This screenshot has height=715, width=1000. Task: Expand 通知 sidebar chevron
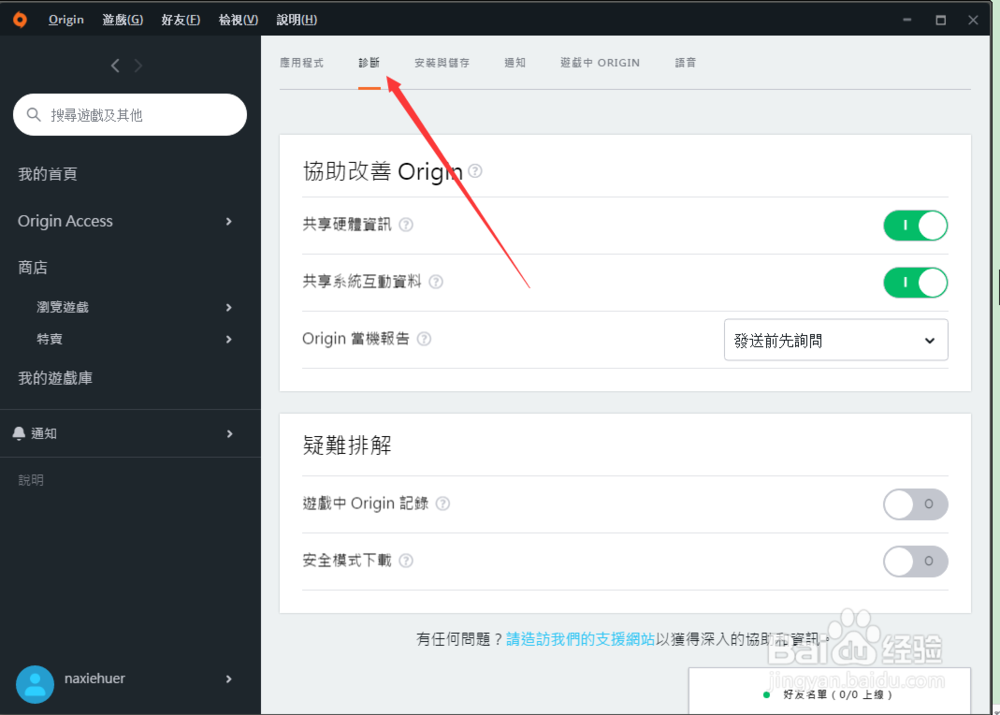[230, 434]
